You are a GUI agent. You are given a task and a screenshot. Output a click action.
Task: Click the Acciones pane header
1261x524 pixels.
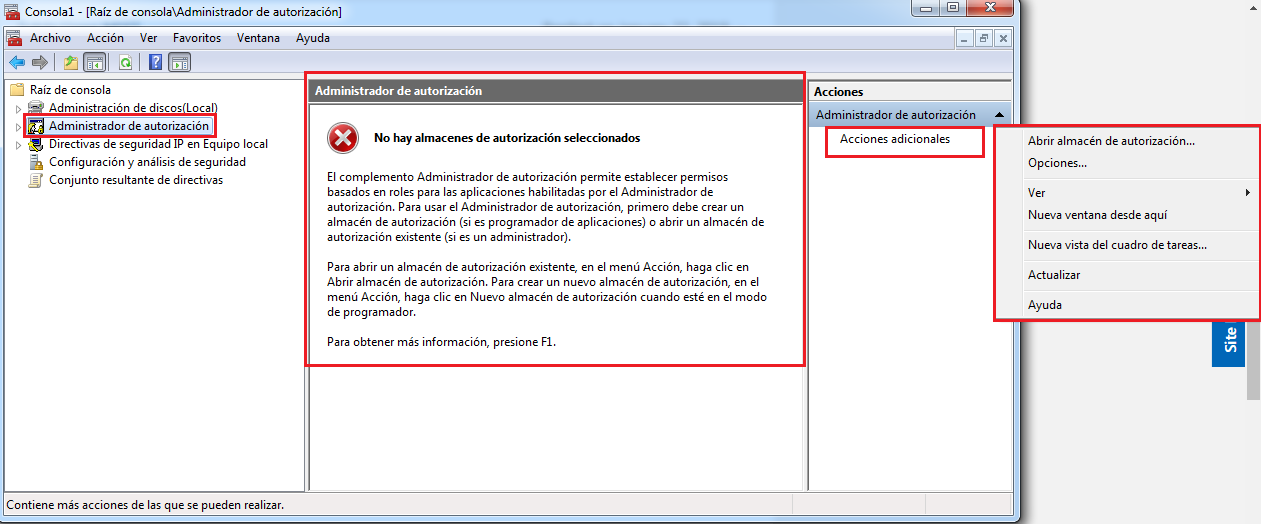910,91
